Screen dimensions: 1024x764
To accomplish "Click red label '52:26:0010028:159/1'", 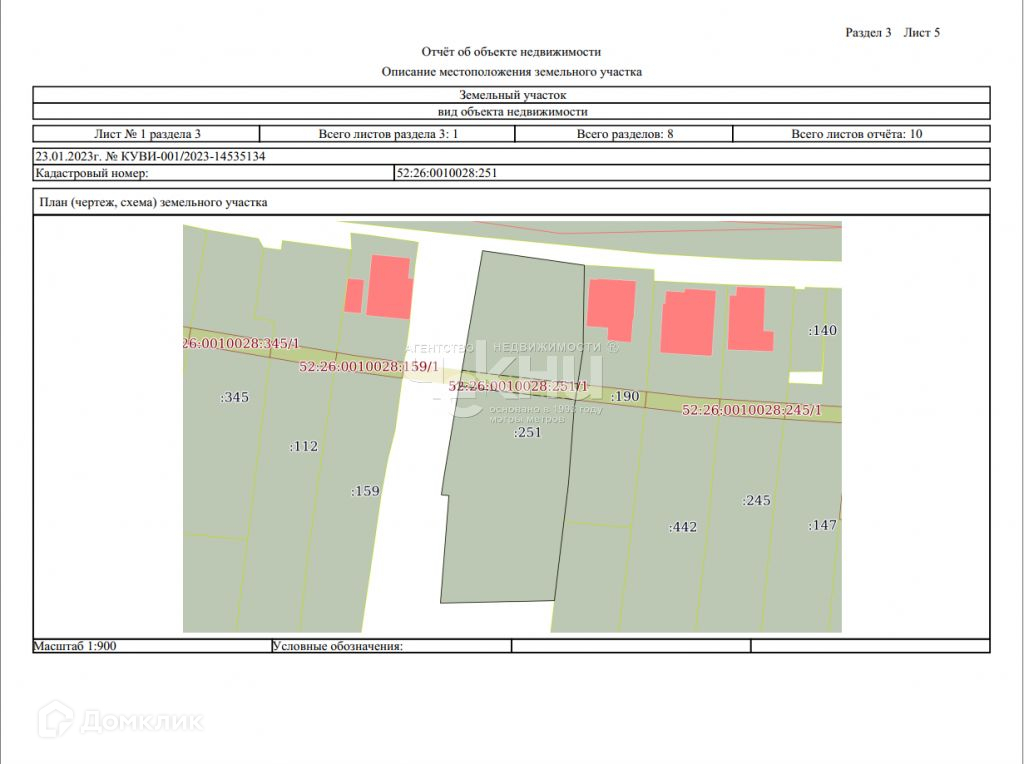I will tap(369, 366).
